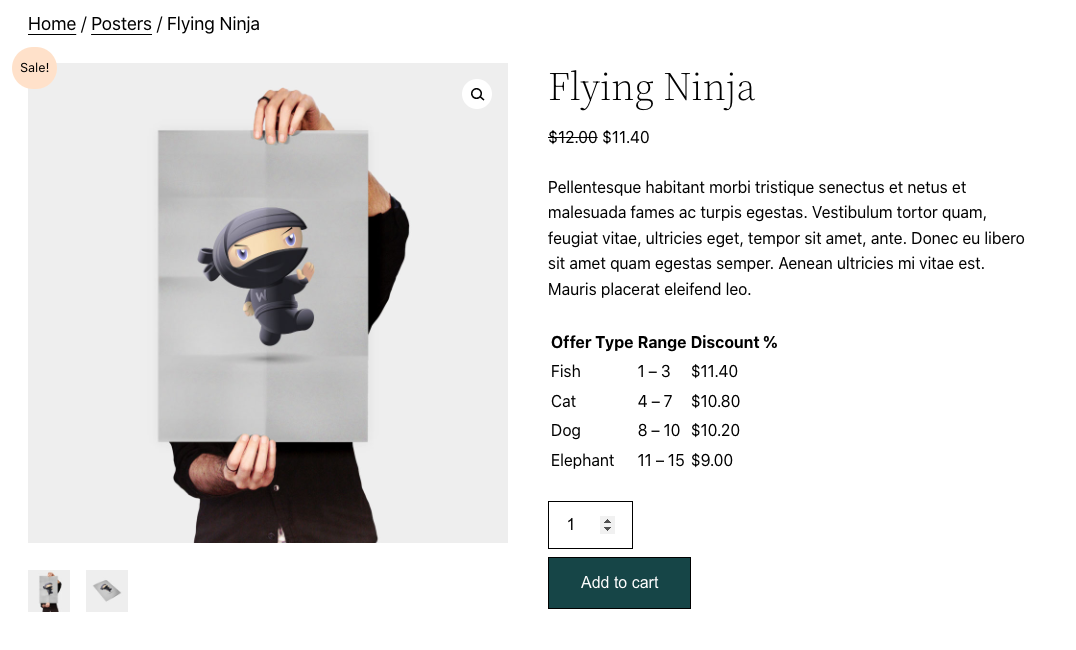Screen dimensions: 1076x650
Task: Focus the quantity number input field
Action: [x=577, y=525]
